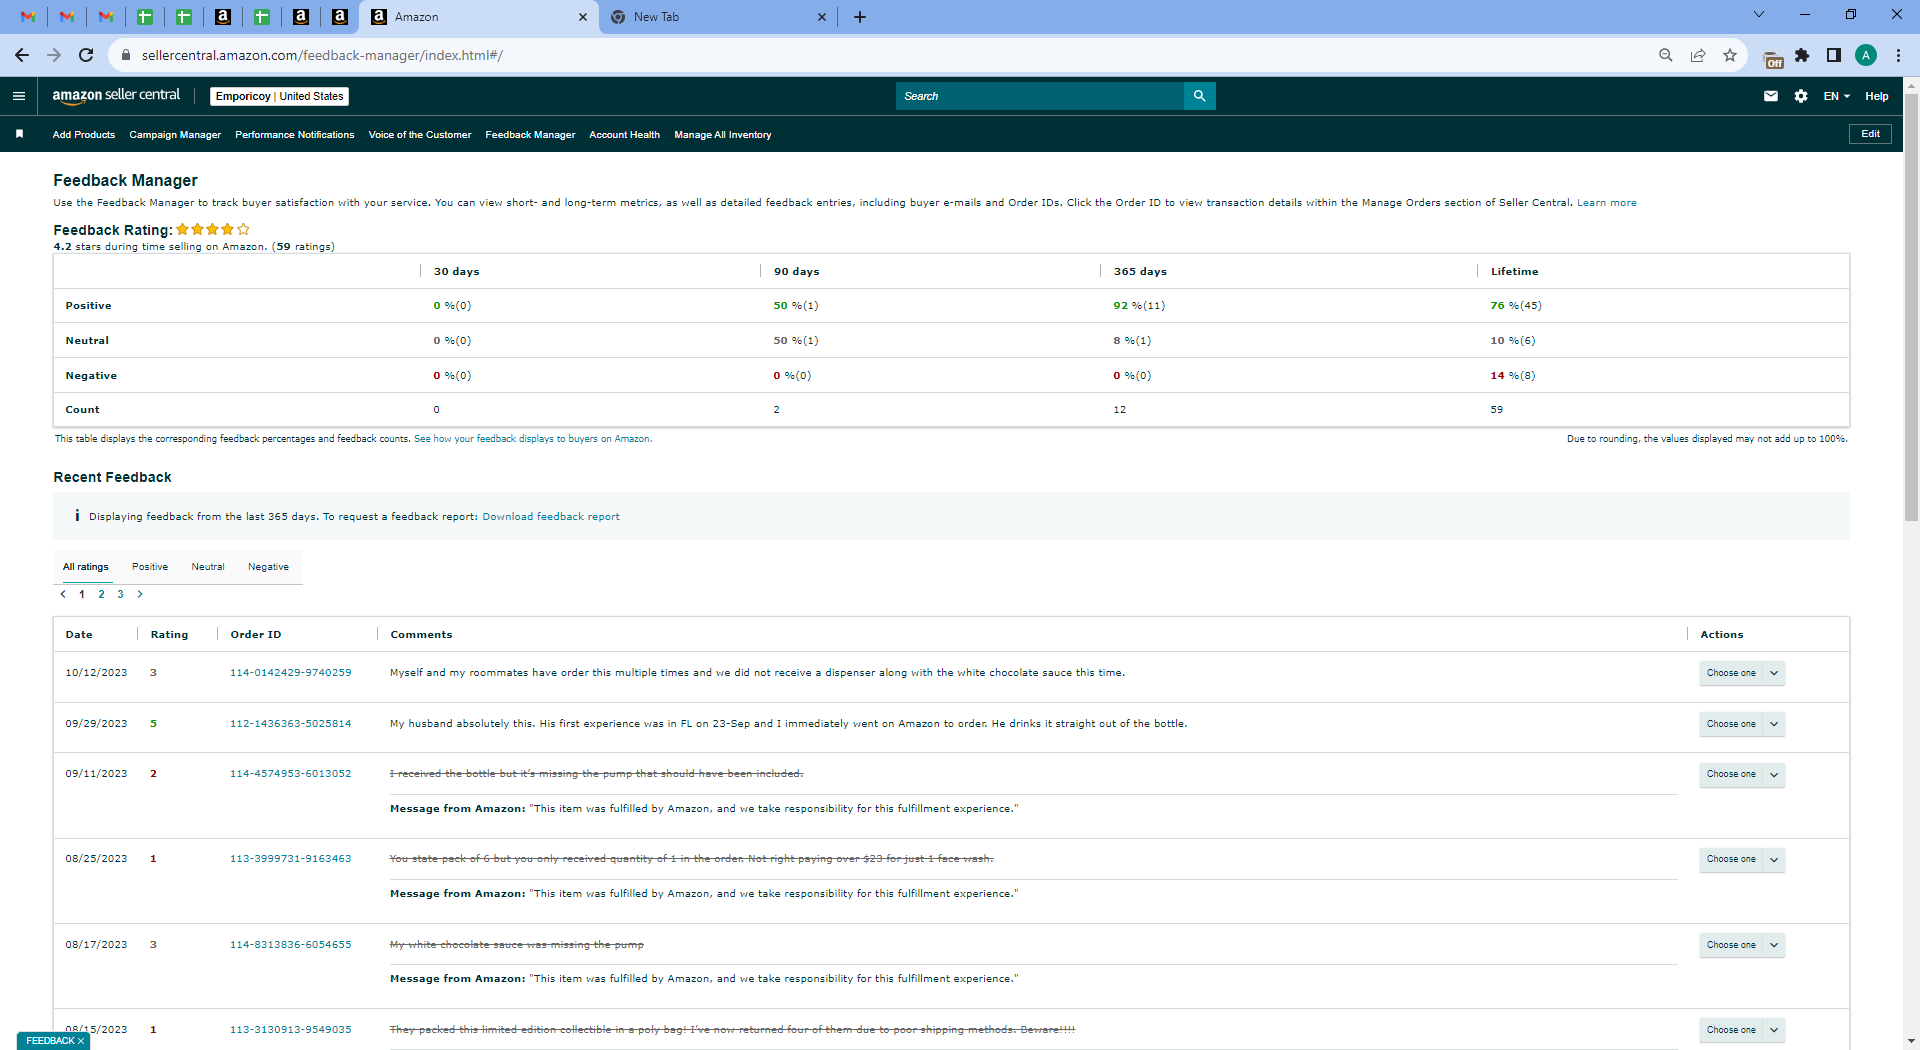This screenshot has height=1050, width=1920.
Task: Open Manage All Inventory
Action: (x=723, y=135)
